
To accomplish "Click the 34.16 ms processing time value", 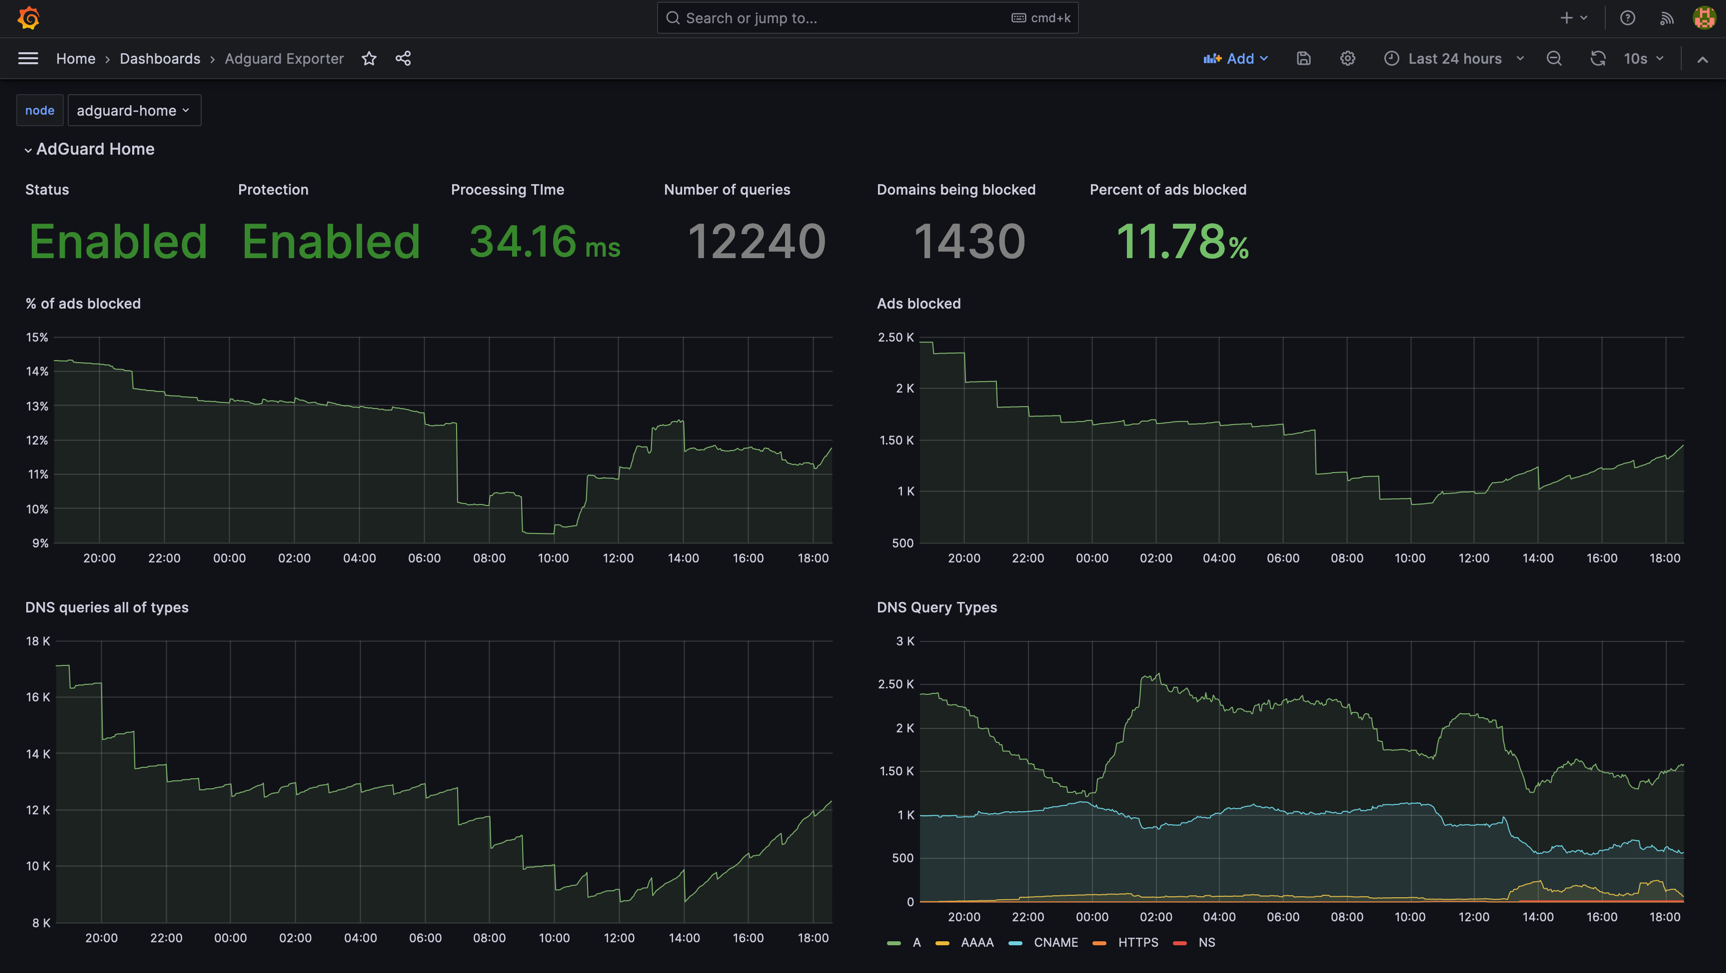I will (x=544, y=242).
